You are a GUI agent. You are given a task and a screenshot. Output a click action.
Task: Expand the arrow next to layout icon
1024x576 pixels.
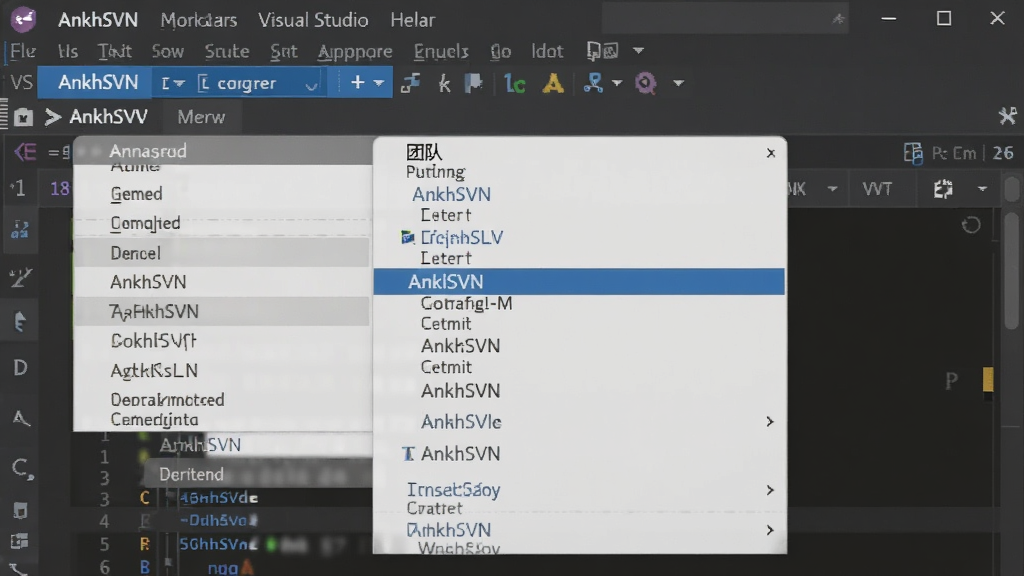(638, 50)
